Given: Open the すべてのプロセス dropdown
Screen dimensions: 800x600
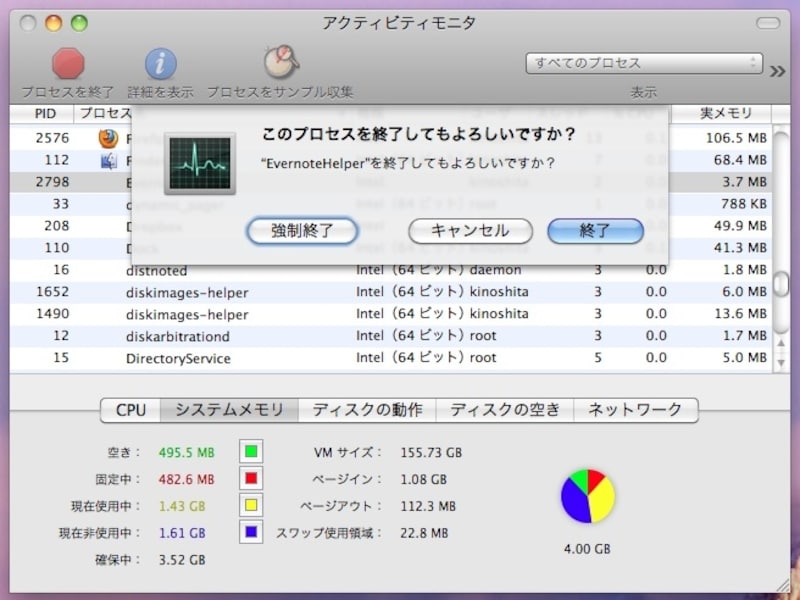Looking at the screenshot, I should pyautogui.click(x=643, y=63).
